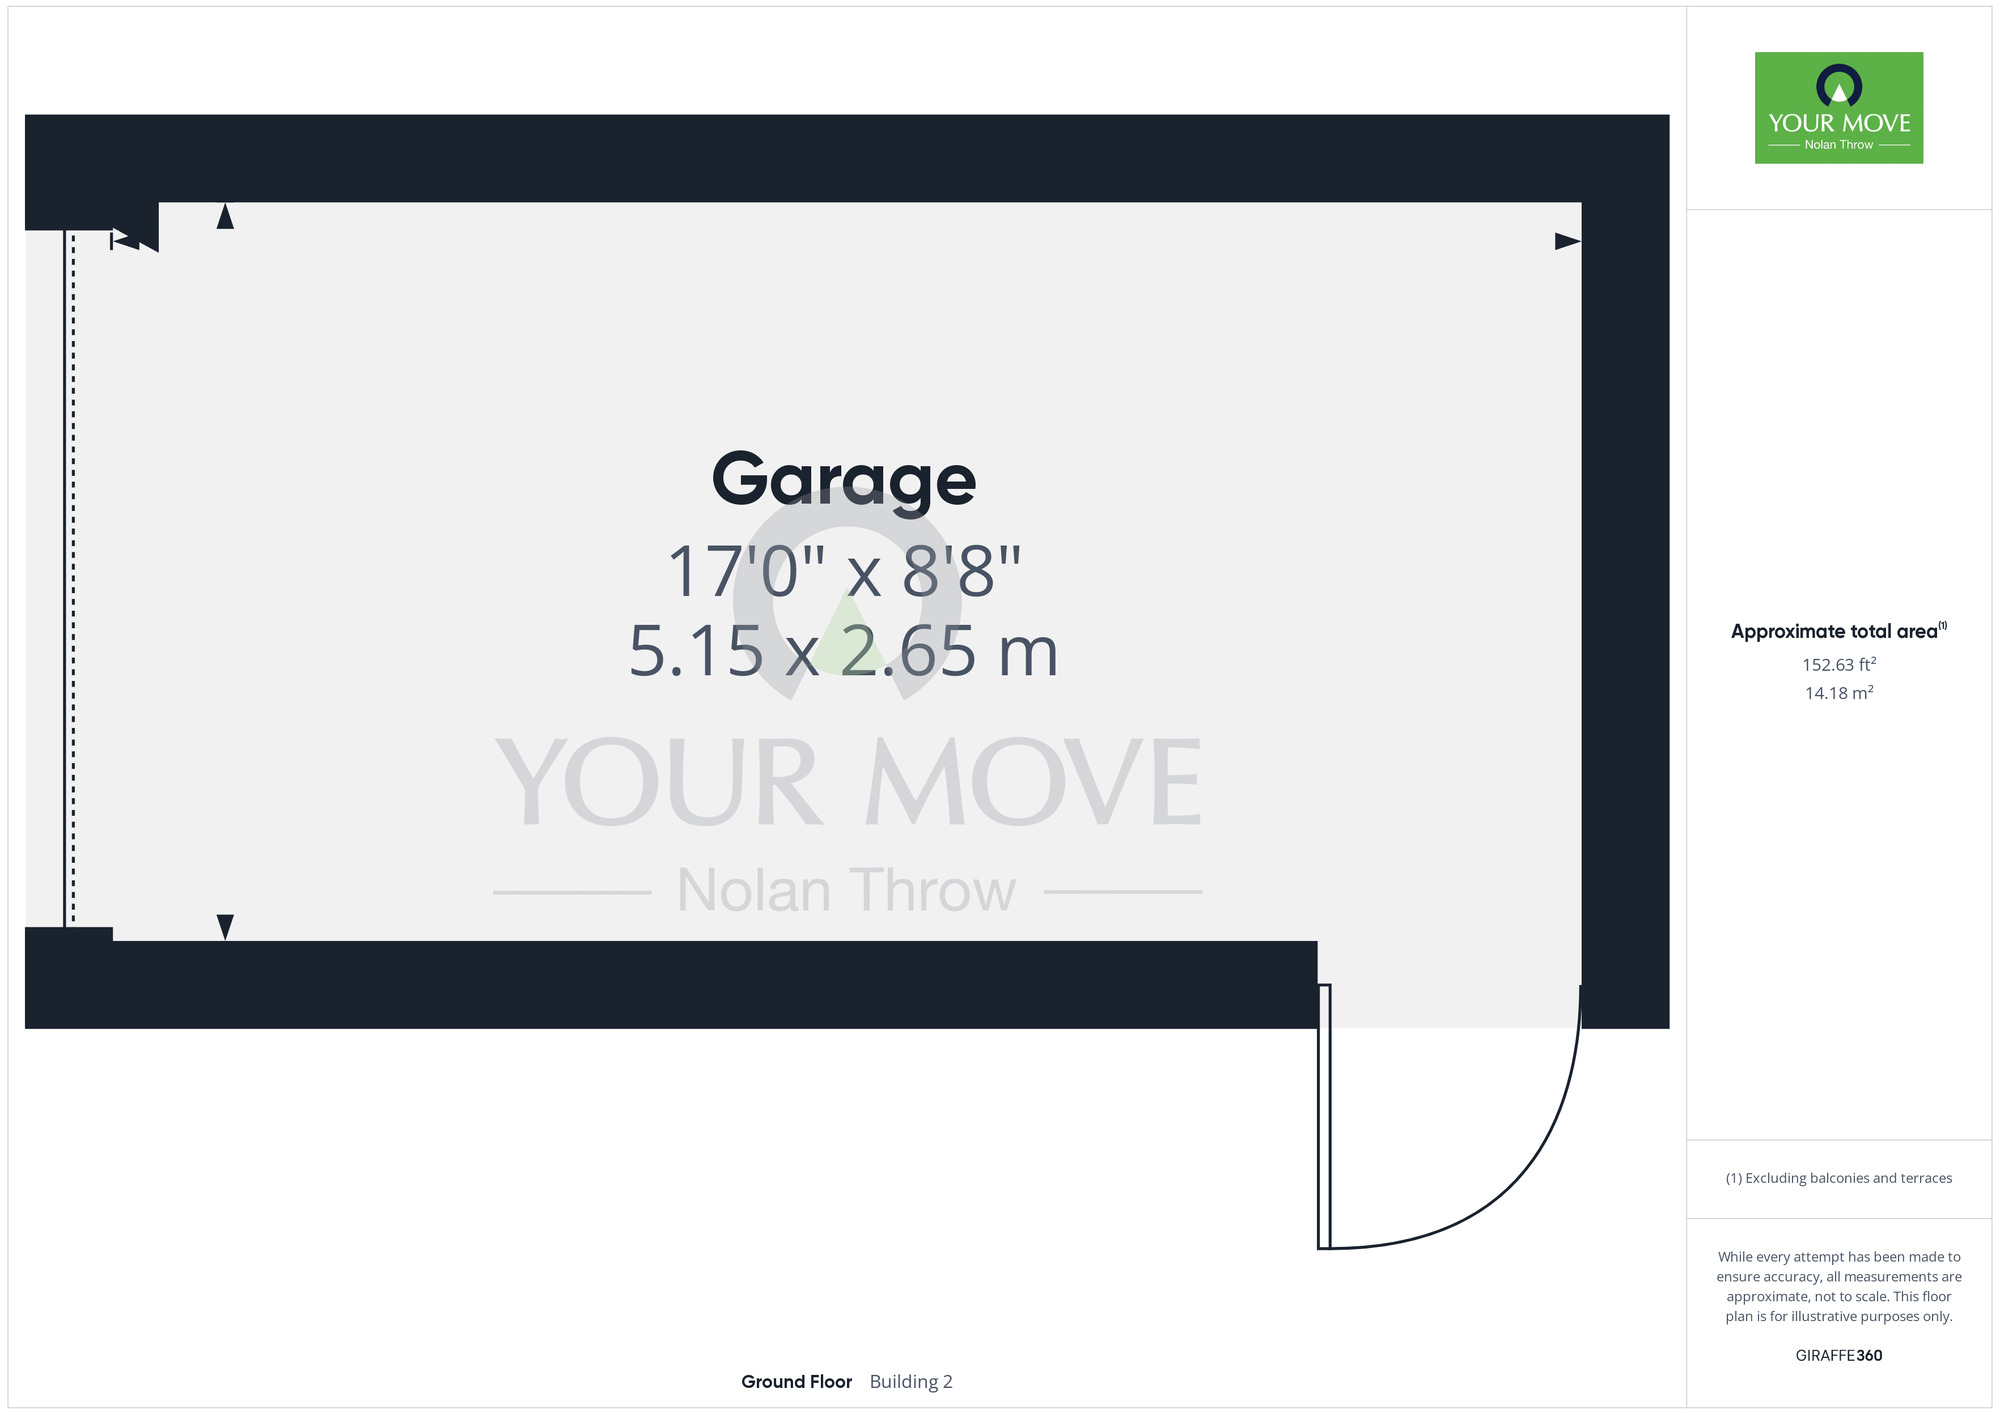Click the Your Move Nolan Throw logo
2000x1414 pixels.
pos(1838,108)
